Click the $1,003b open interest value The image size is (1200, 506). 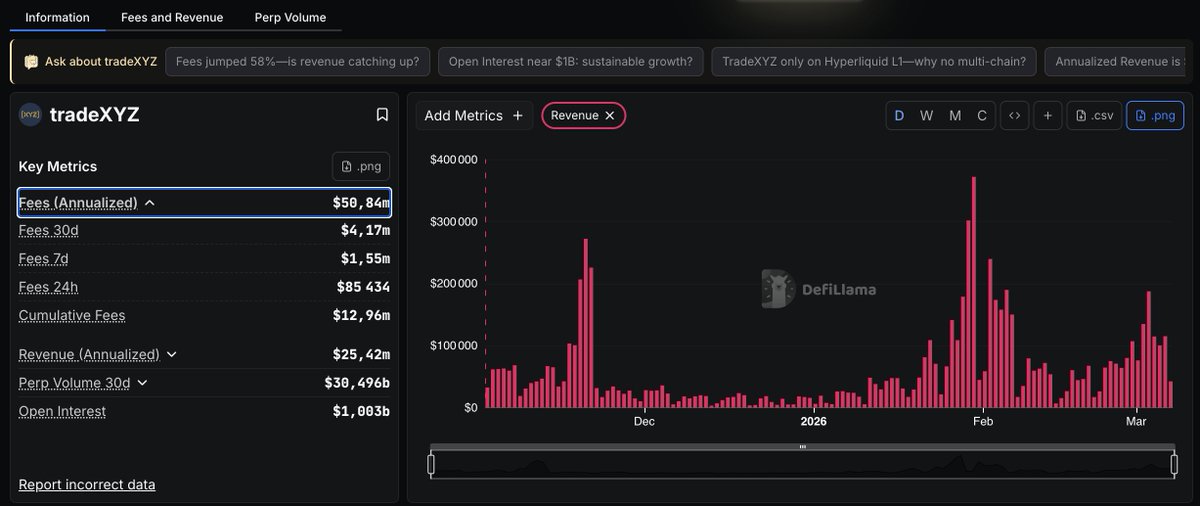(x=361, y=411)
